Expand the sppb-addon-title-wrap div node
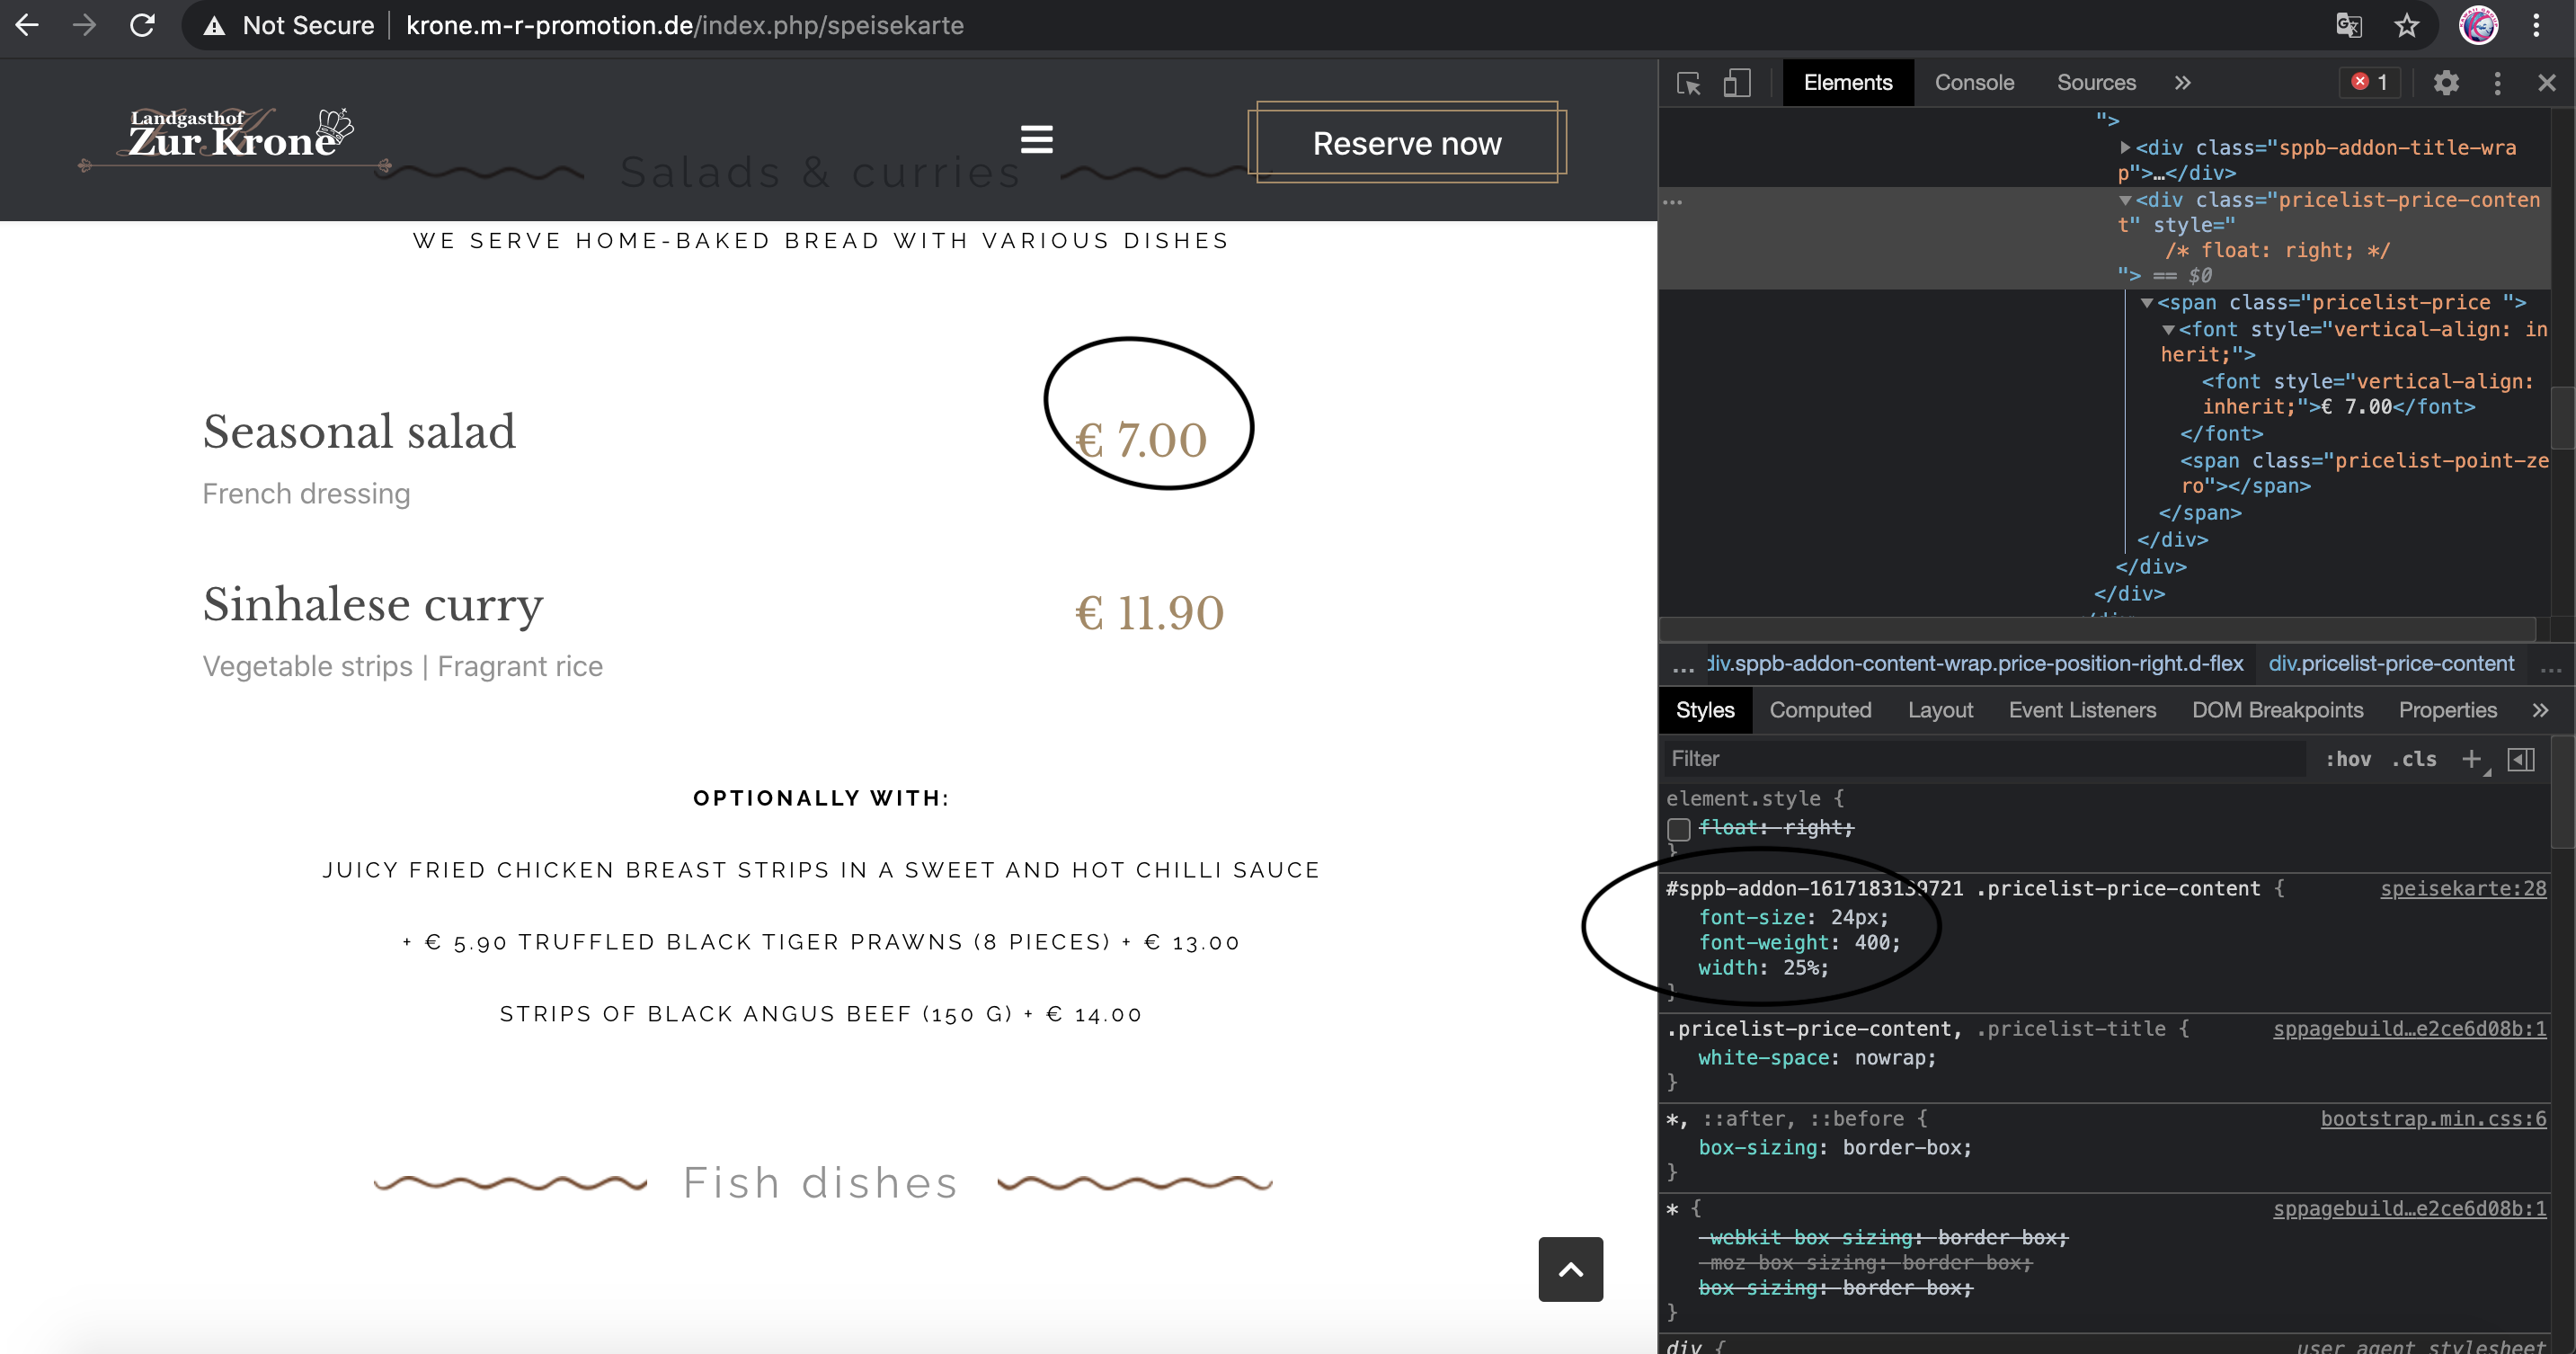 point(2125,147)
